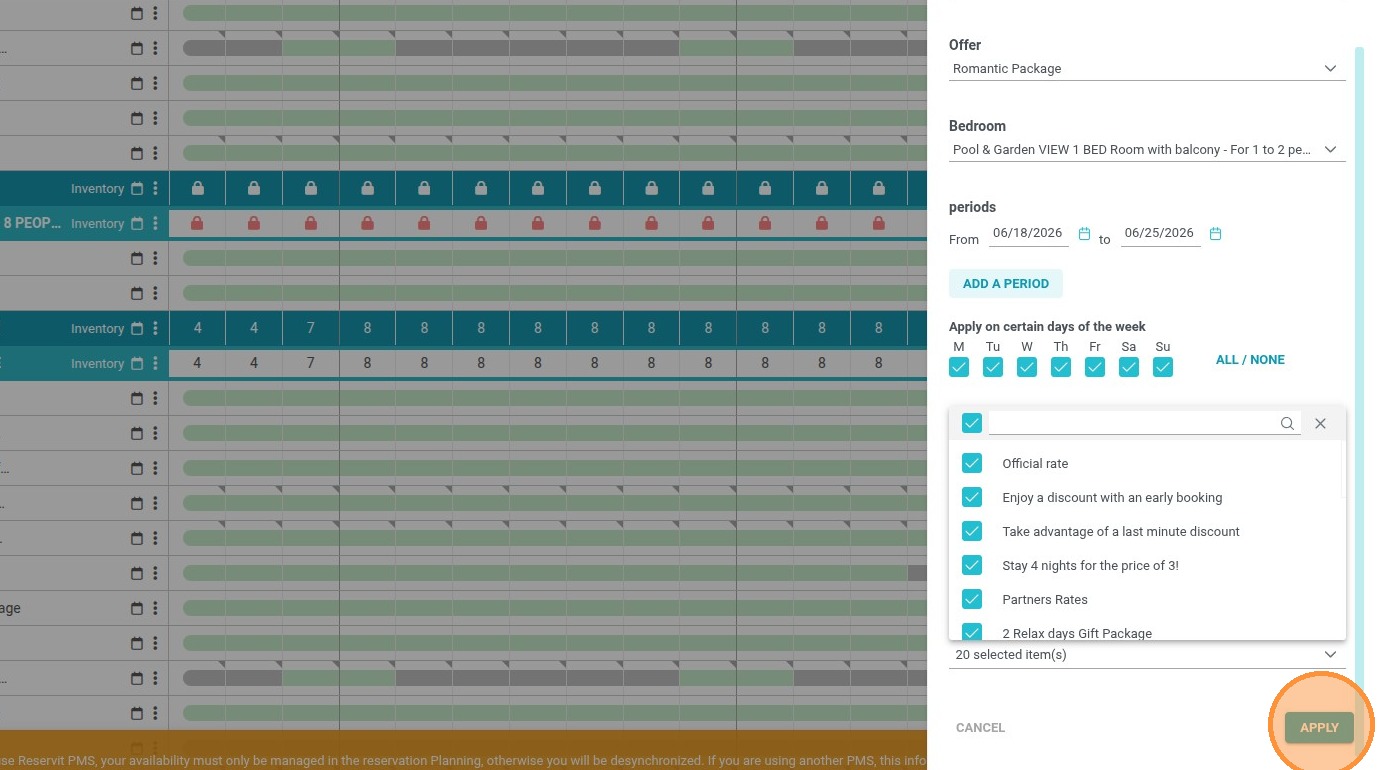Uncheck Partners Rates checkbox
Screen dimensions: 1377x770
click(x=972, y=599)
